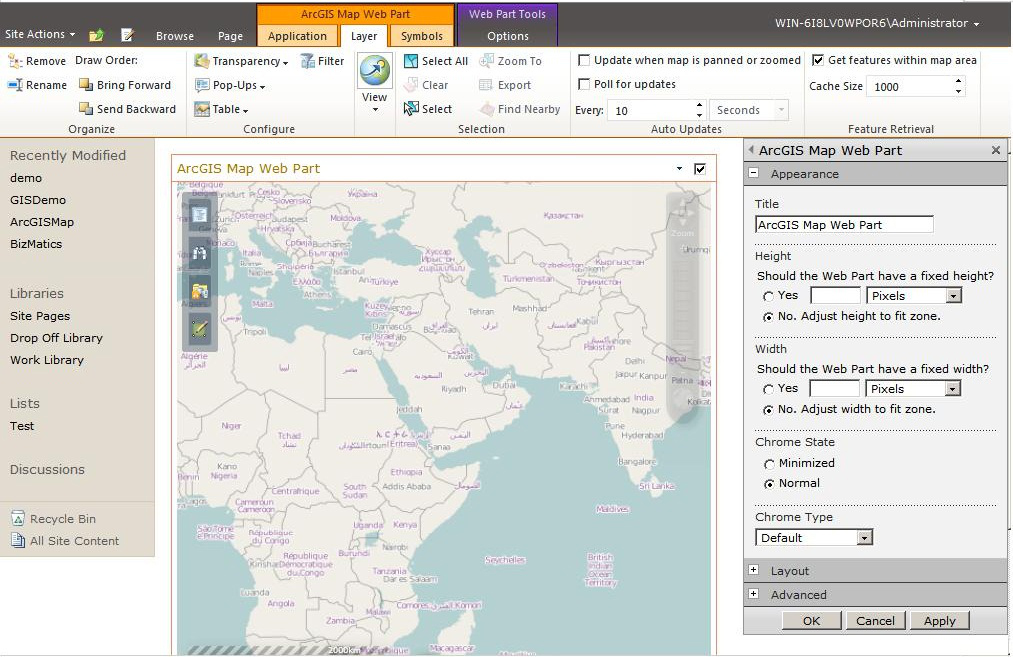The height and width of the screenshot is (657, 1013).
Task: Toggle the web part selection checkbox
Action: [700, 169]
